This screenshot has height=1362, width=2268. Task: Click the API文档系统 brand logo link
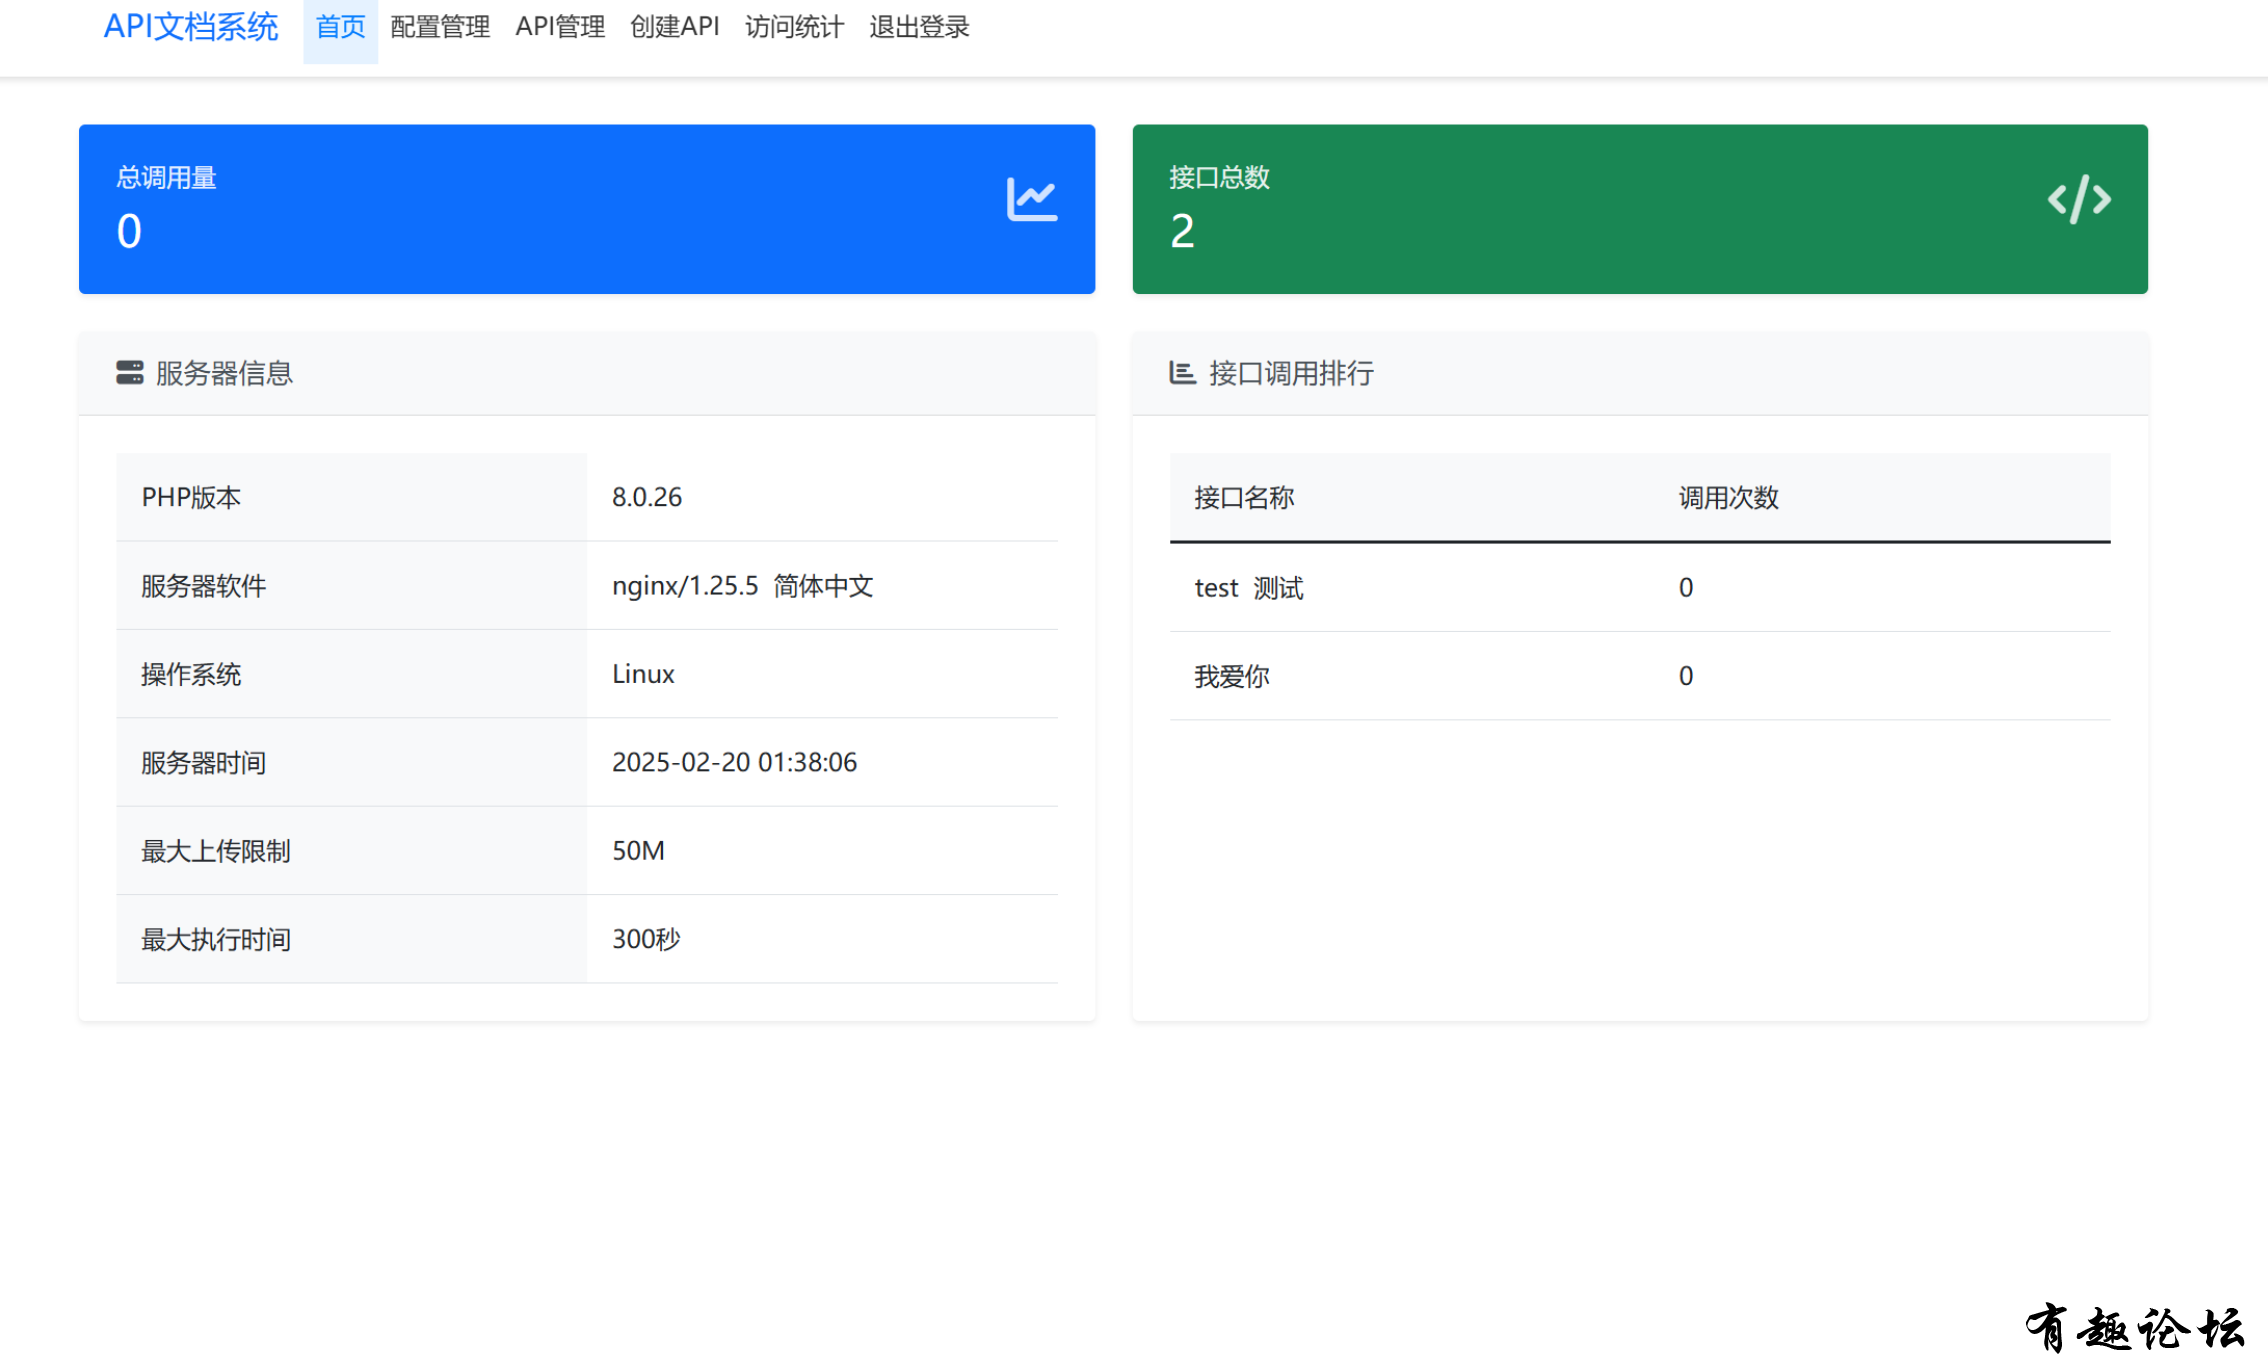pyautogui.click(x=190, y=27)
